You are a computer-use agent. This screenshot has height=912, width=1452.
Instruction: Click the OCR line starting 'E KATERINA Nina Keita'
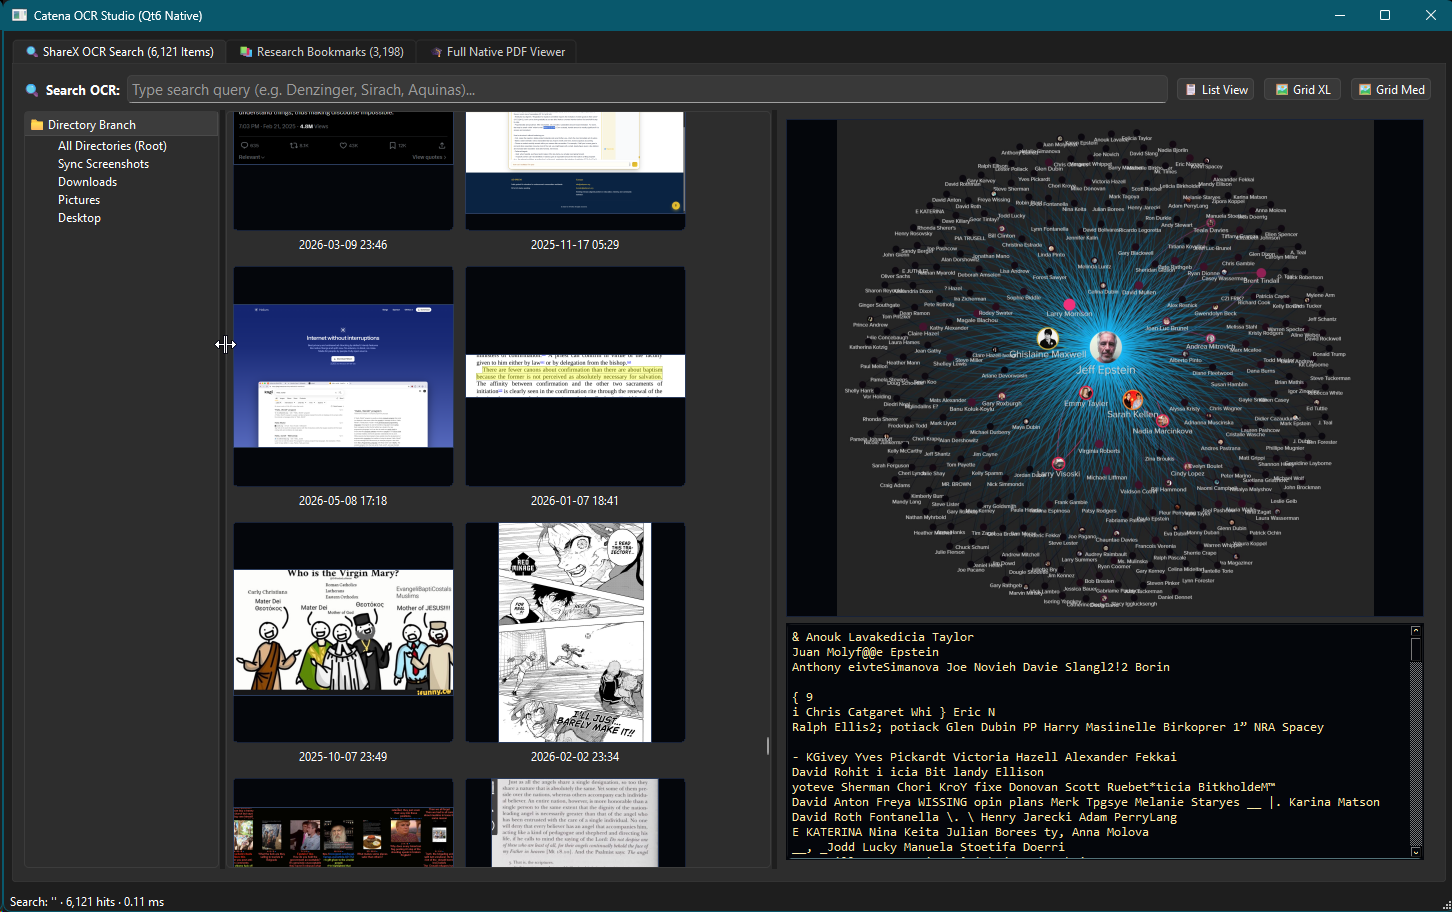tap(970, 832)
